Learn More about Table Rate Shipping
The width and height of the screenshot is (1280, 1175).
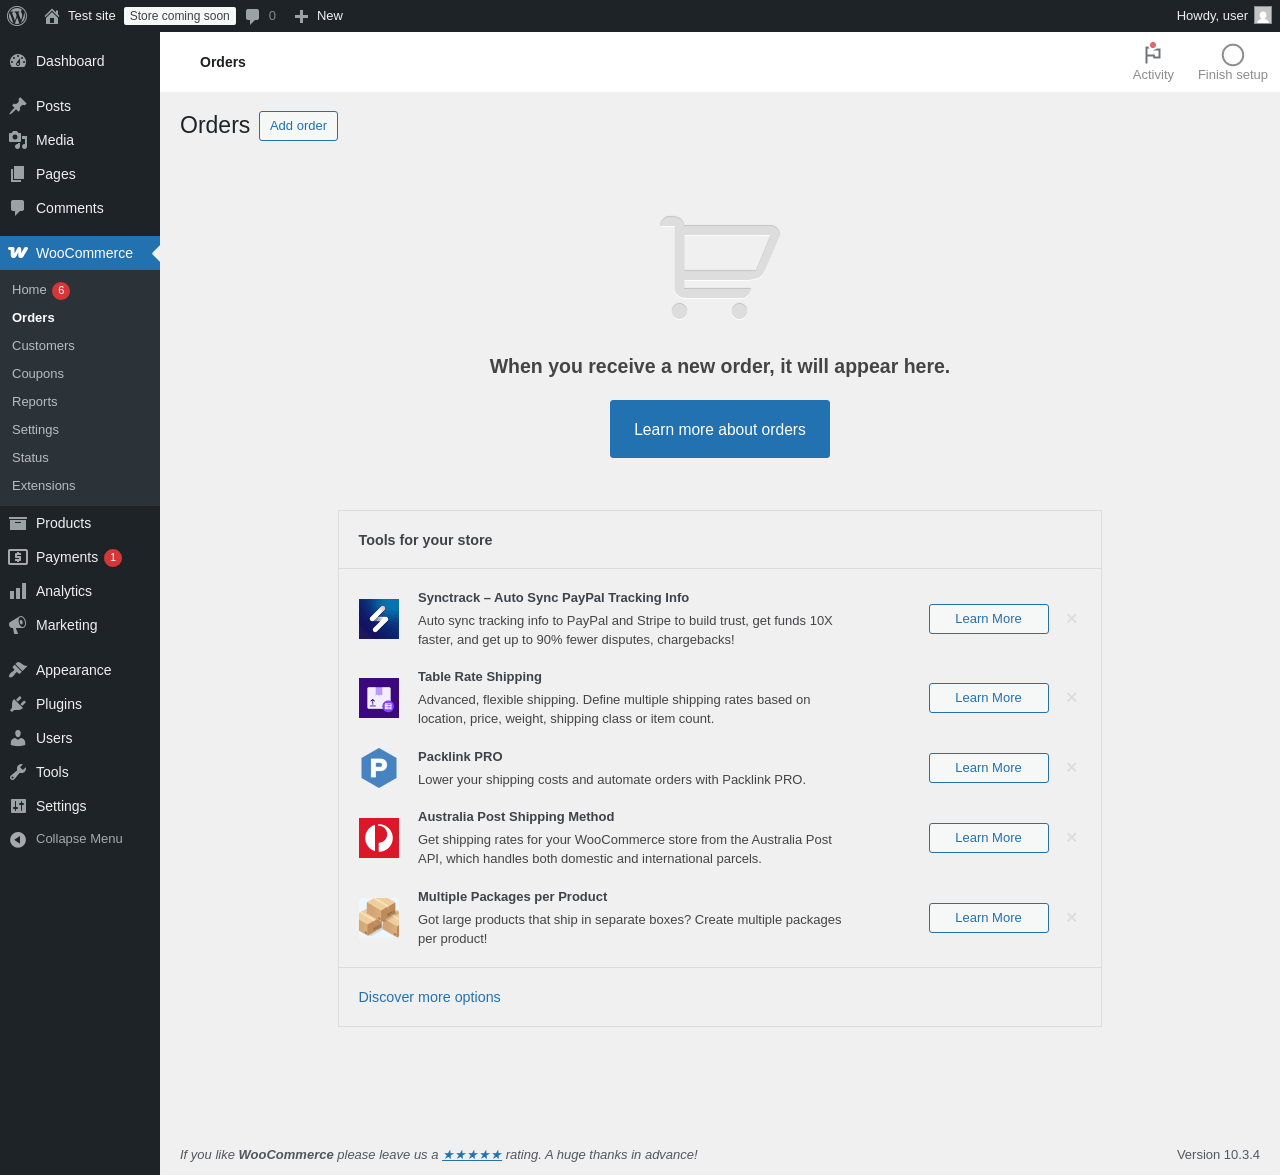(988, 698)
